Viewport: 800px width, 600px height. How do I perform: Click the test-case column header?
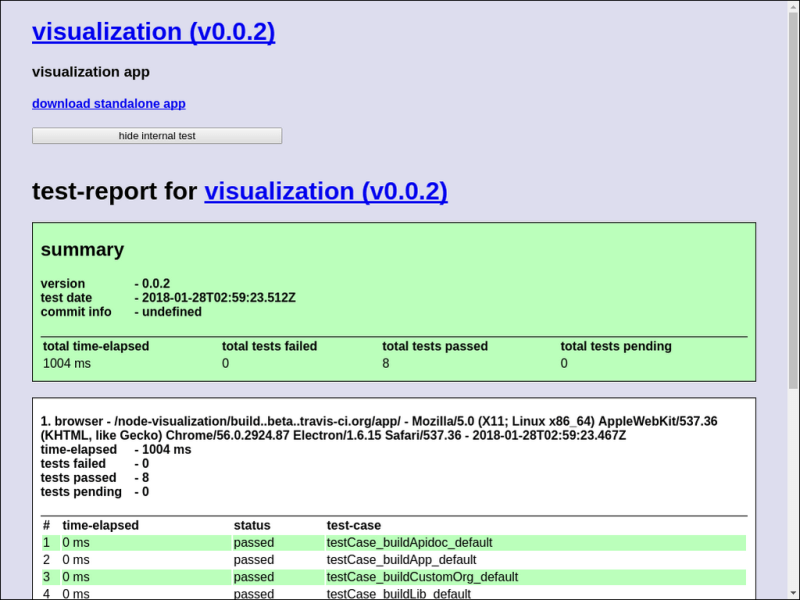tap(354, 524)
